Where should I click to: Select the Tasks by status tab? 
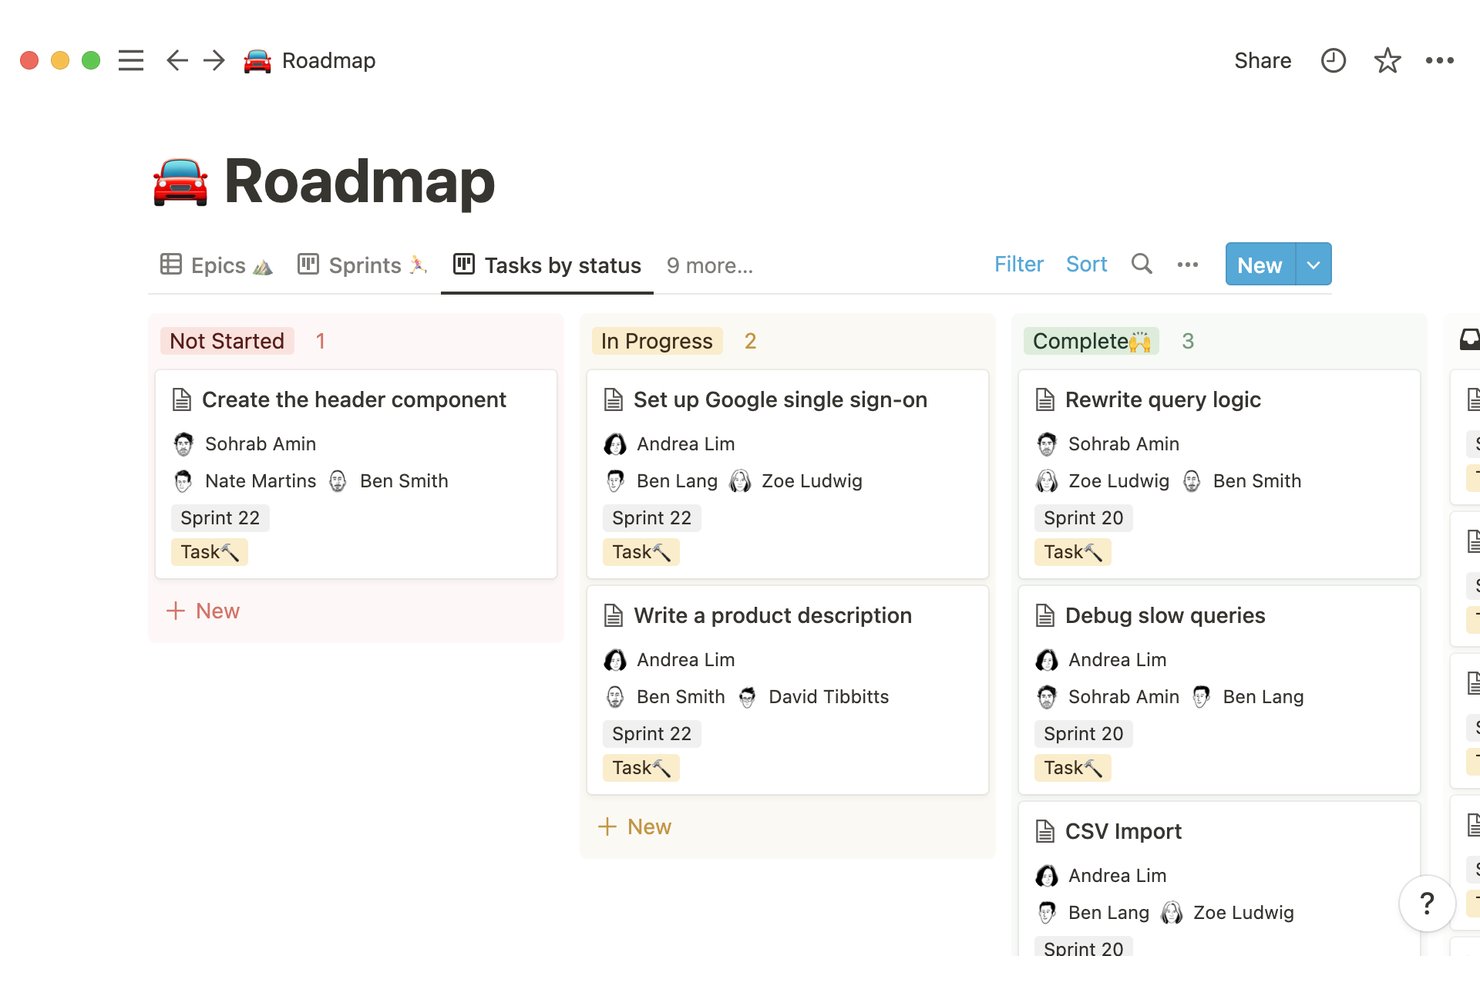click(x=547, y=265)
